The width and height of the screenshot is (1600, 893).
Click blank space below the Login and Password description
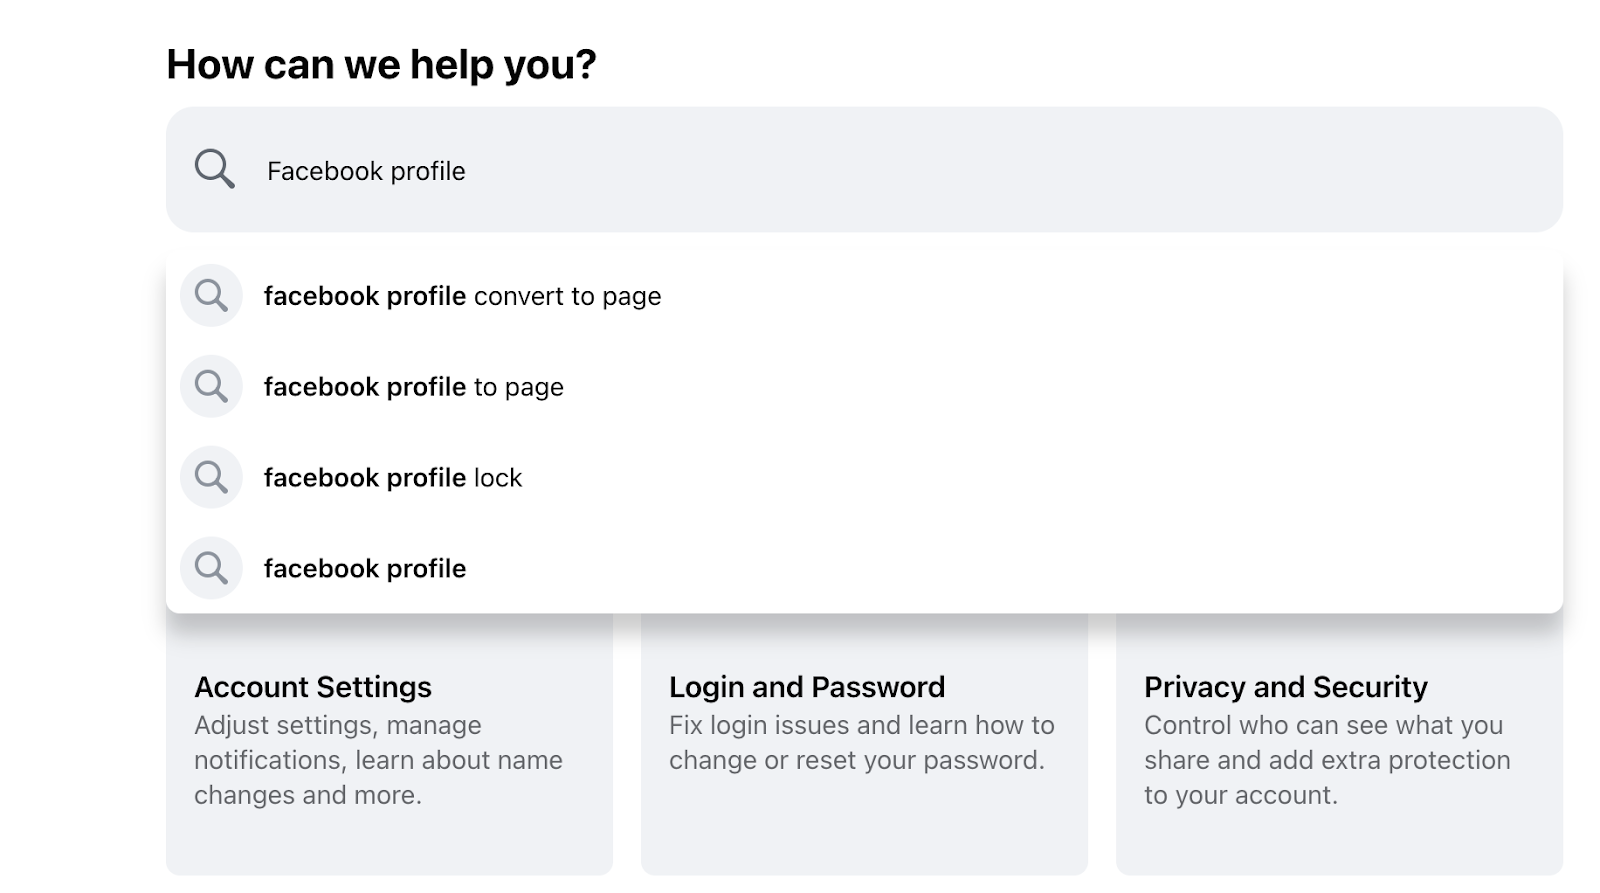864,830
